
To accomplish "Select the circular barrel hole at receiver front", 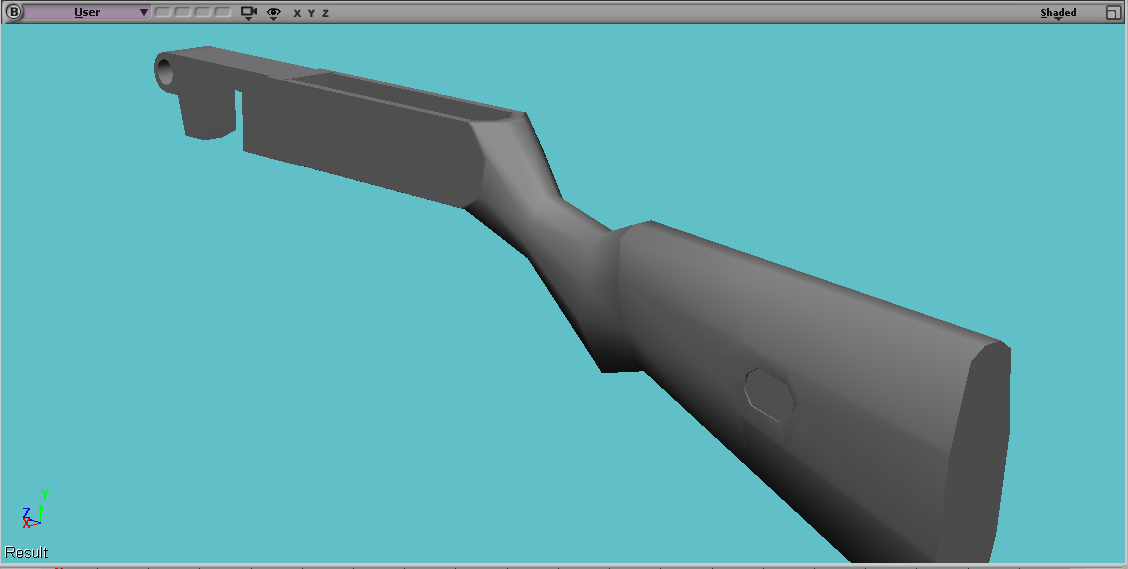I will [x=165, y=73].
